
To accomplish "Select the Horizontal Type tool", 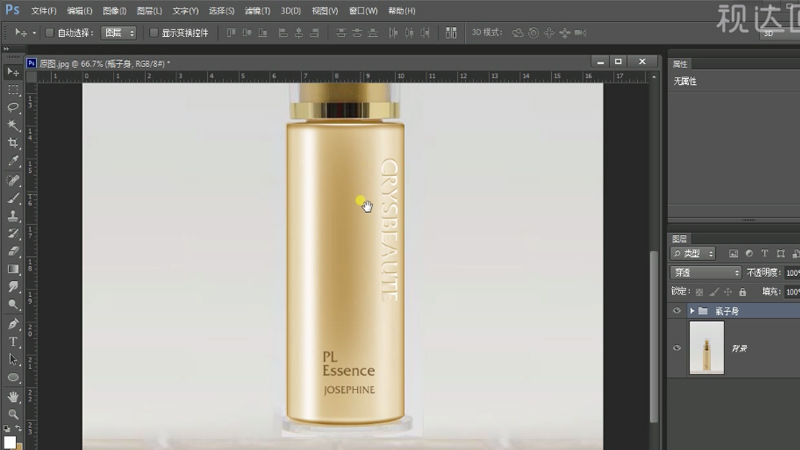I will tap(13, 342).
